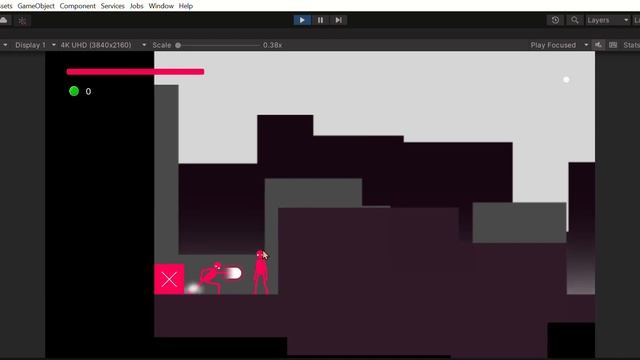Click the standing red enemy figure

261,272
